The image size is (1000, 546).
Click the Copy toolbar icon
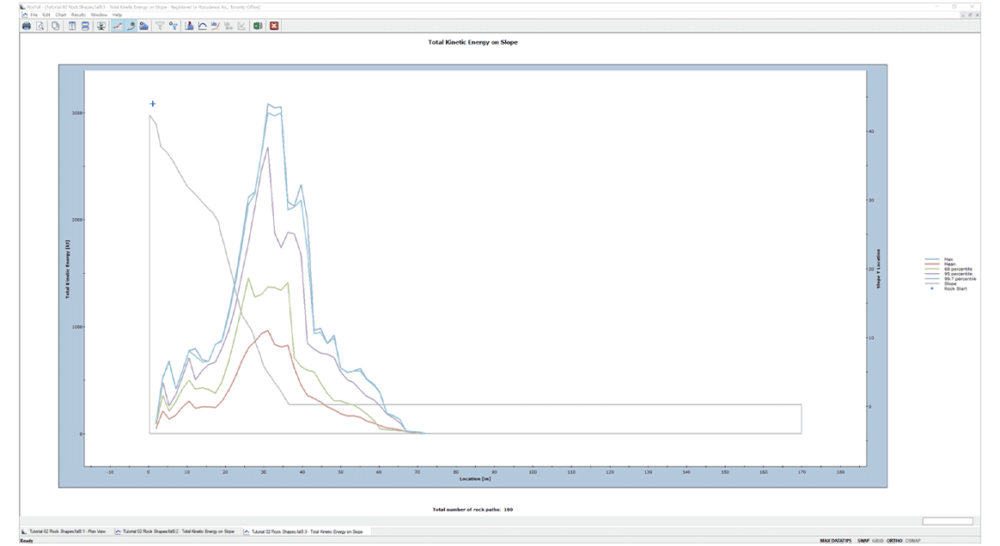click(x=55, y=26)
